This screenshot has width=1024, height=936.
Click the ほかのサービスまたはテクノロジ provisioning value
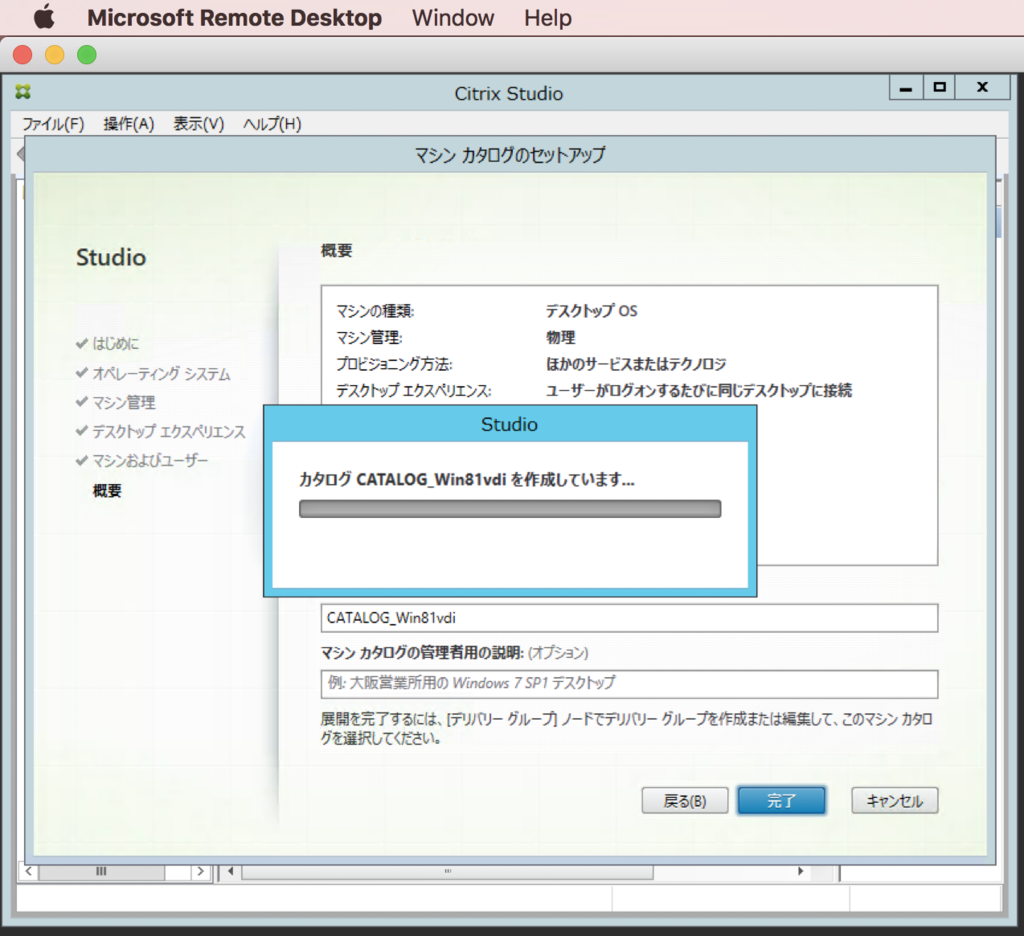click(x=636, y=364)
